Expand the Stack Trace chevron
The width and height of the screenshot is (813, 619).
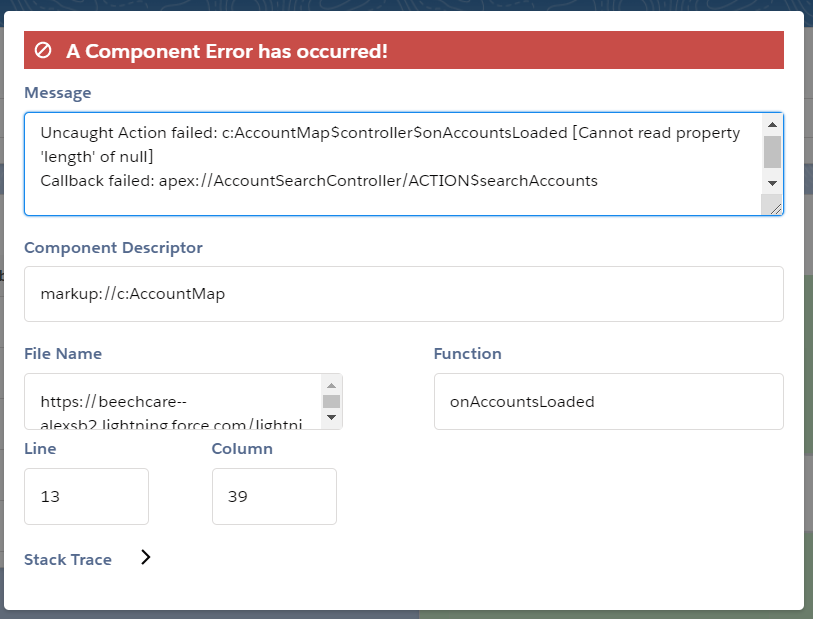click(146, 558)
